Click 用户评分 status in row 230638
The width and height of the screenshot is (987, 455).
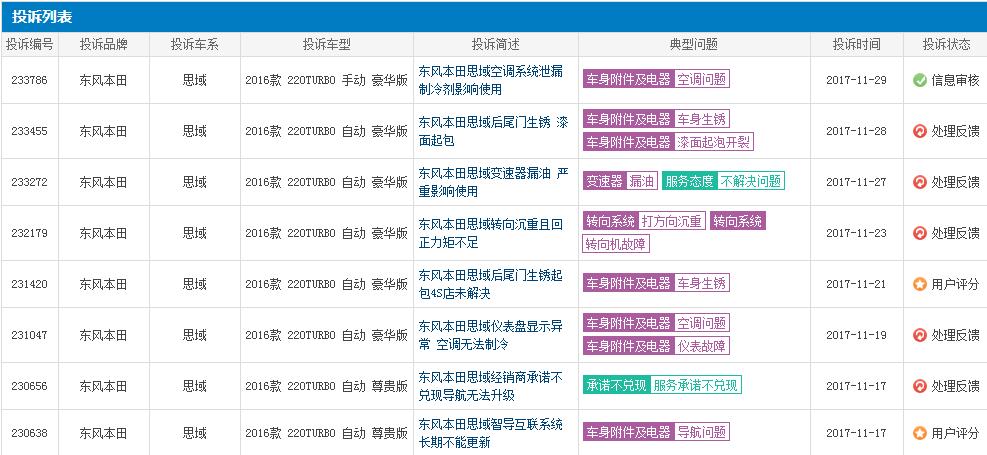click(955, 433)
